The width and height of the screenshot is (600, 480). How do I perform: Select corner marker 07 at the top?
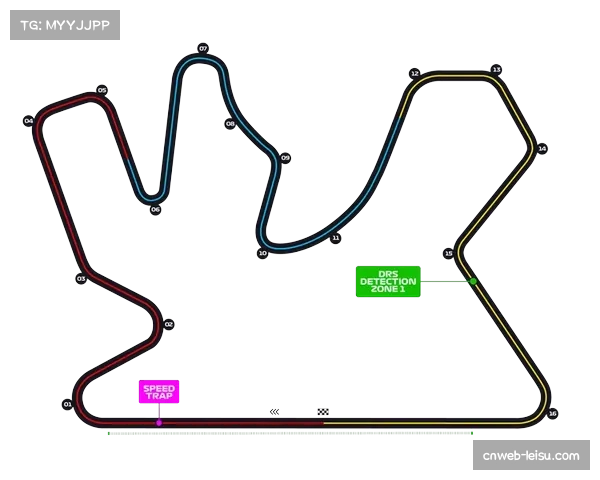click(x=203, y=48)
